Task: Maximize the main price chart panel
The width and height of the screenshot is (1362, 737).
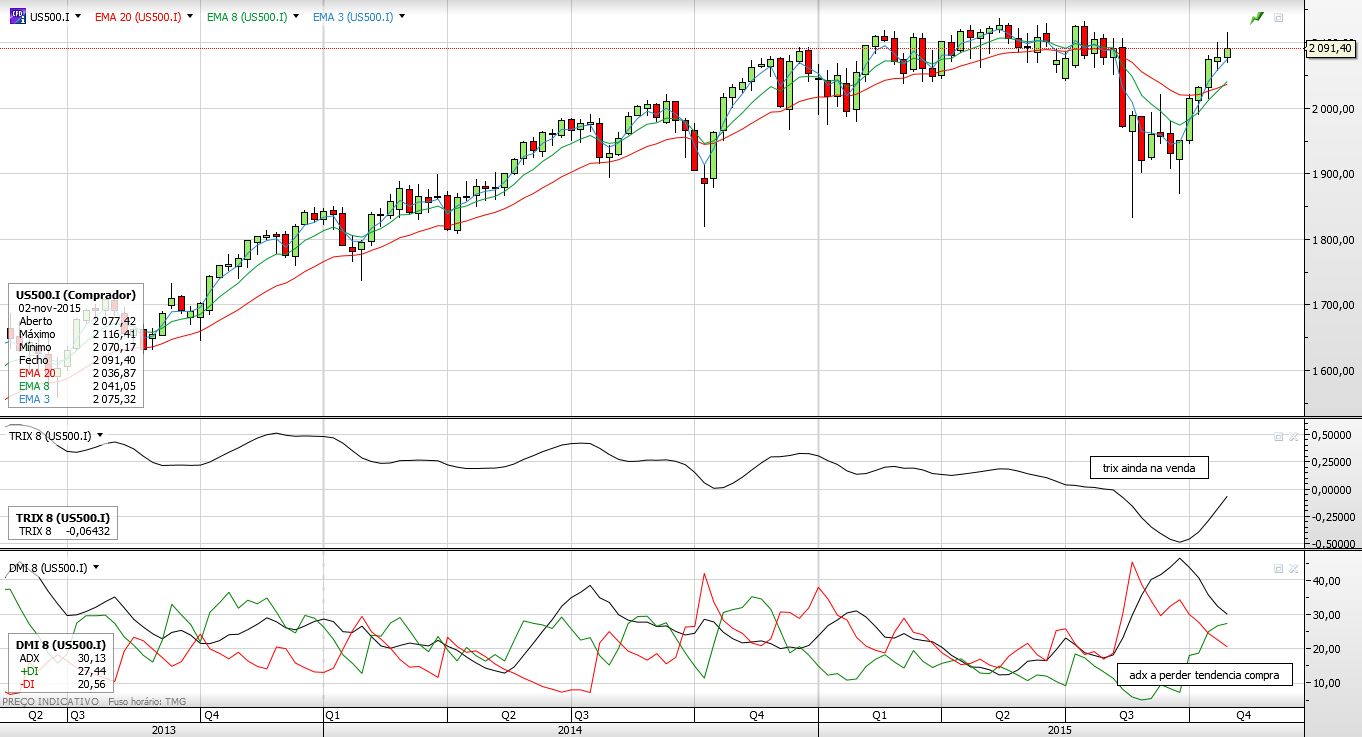Action: point(1278,18)
